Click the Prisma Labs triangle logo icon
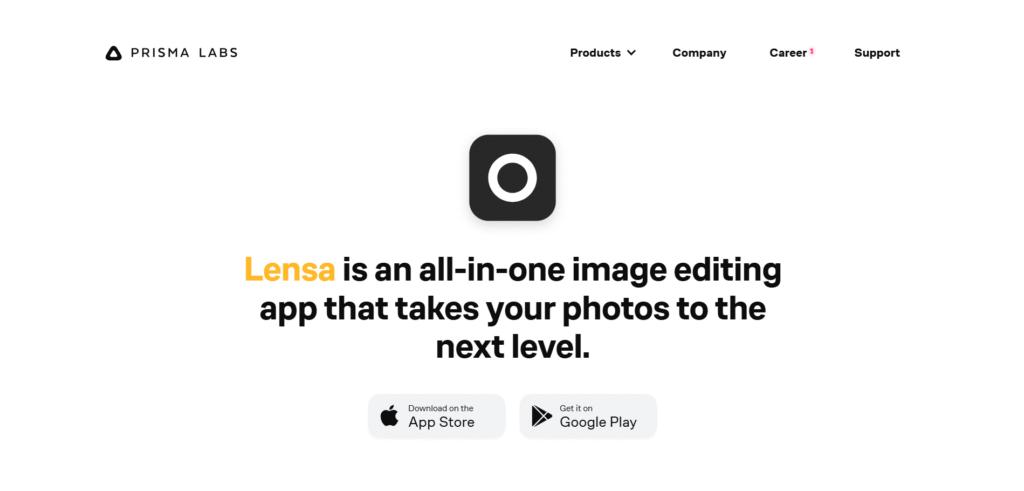The width and height of the screenshot is (1024, 491). pyautogui.click(x=114, y=53)
